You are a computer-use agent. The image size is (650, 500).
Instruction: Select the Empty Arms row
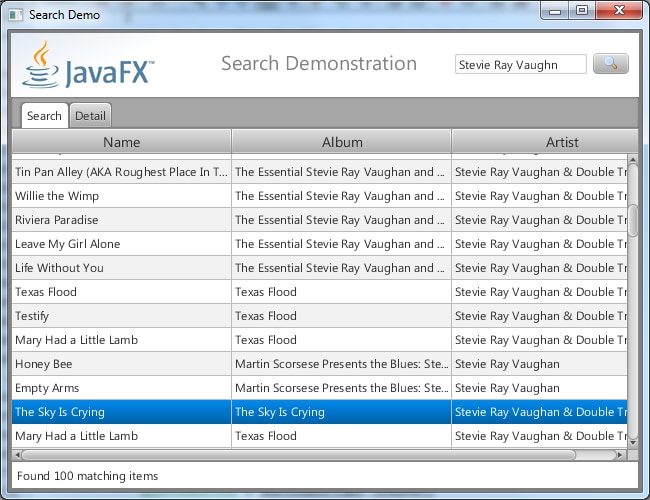click(x=121, y=388)
